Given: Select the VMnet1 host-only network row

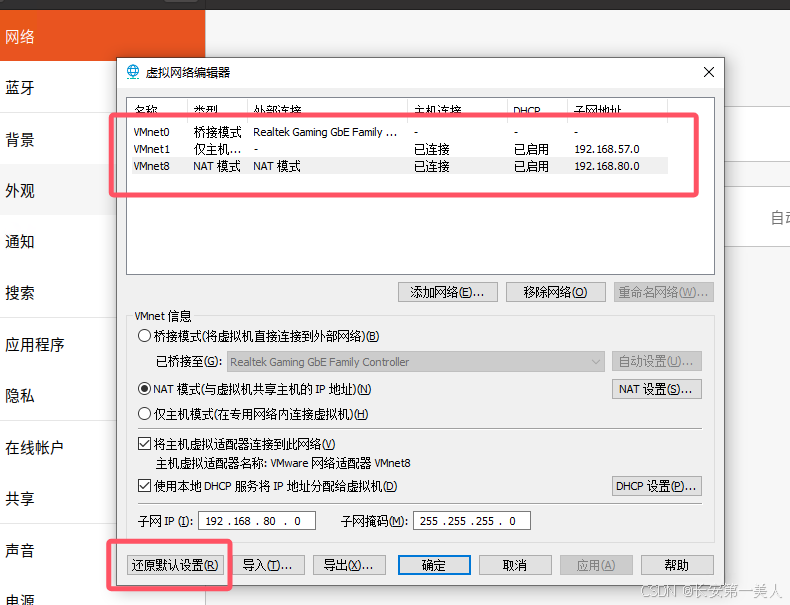Looking at the screenshot, I should click(x=400, y=149).
